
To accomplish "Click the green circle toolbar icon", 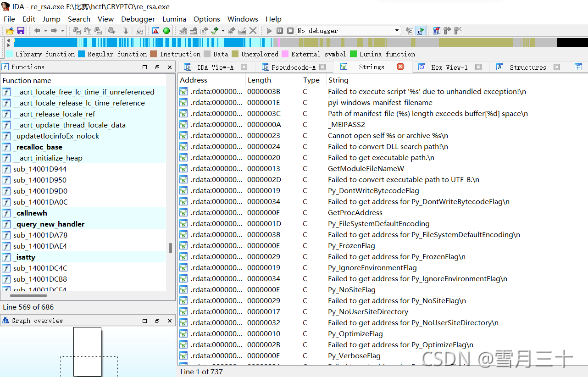I will click(166, 31).
